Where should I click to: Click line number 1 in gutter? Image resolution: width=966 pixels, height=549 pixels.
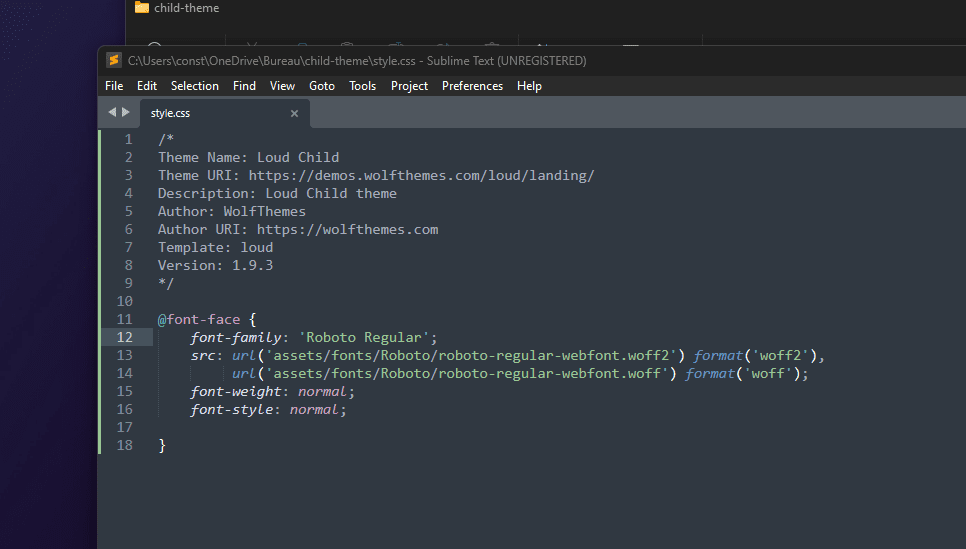click(x=128, y=139)
